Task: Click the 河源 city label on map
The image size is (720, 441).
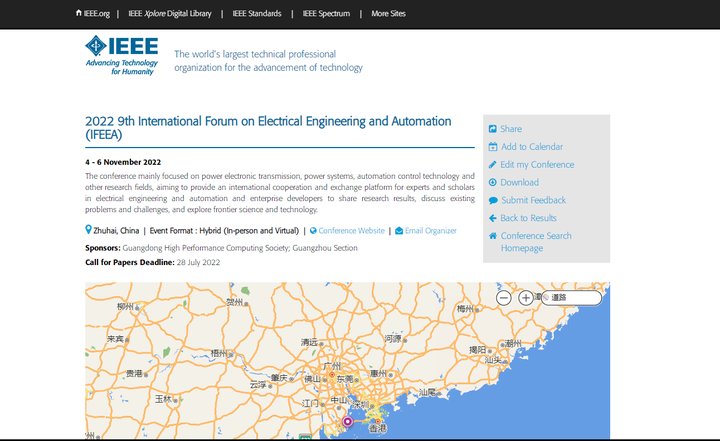Action: (x=393, y=339)
